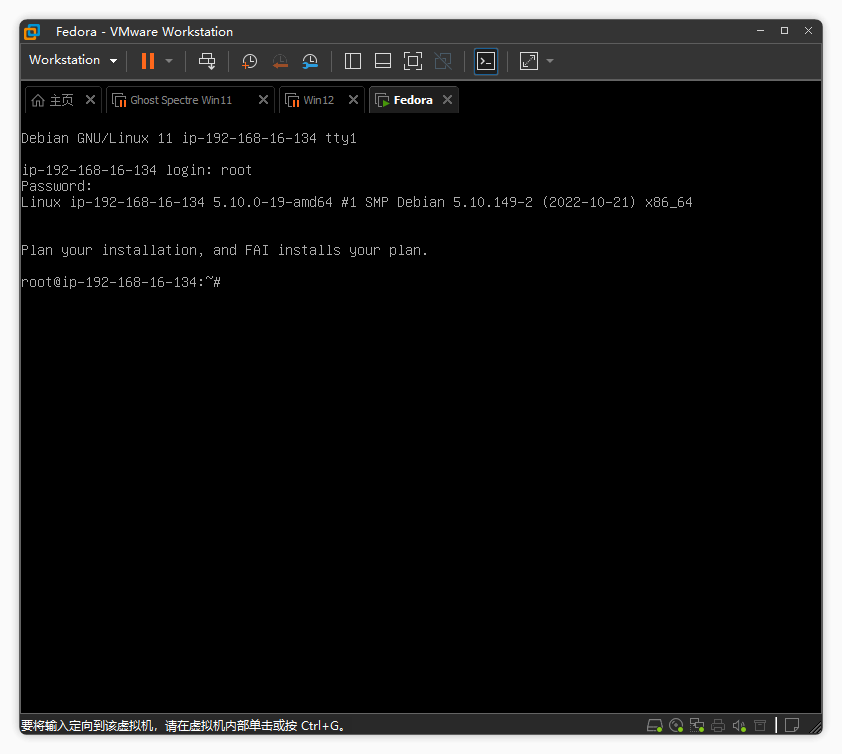Toggle the thumbnail bar view
Viewport: 842px width, 754px height.
click(382, 61)
